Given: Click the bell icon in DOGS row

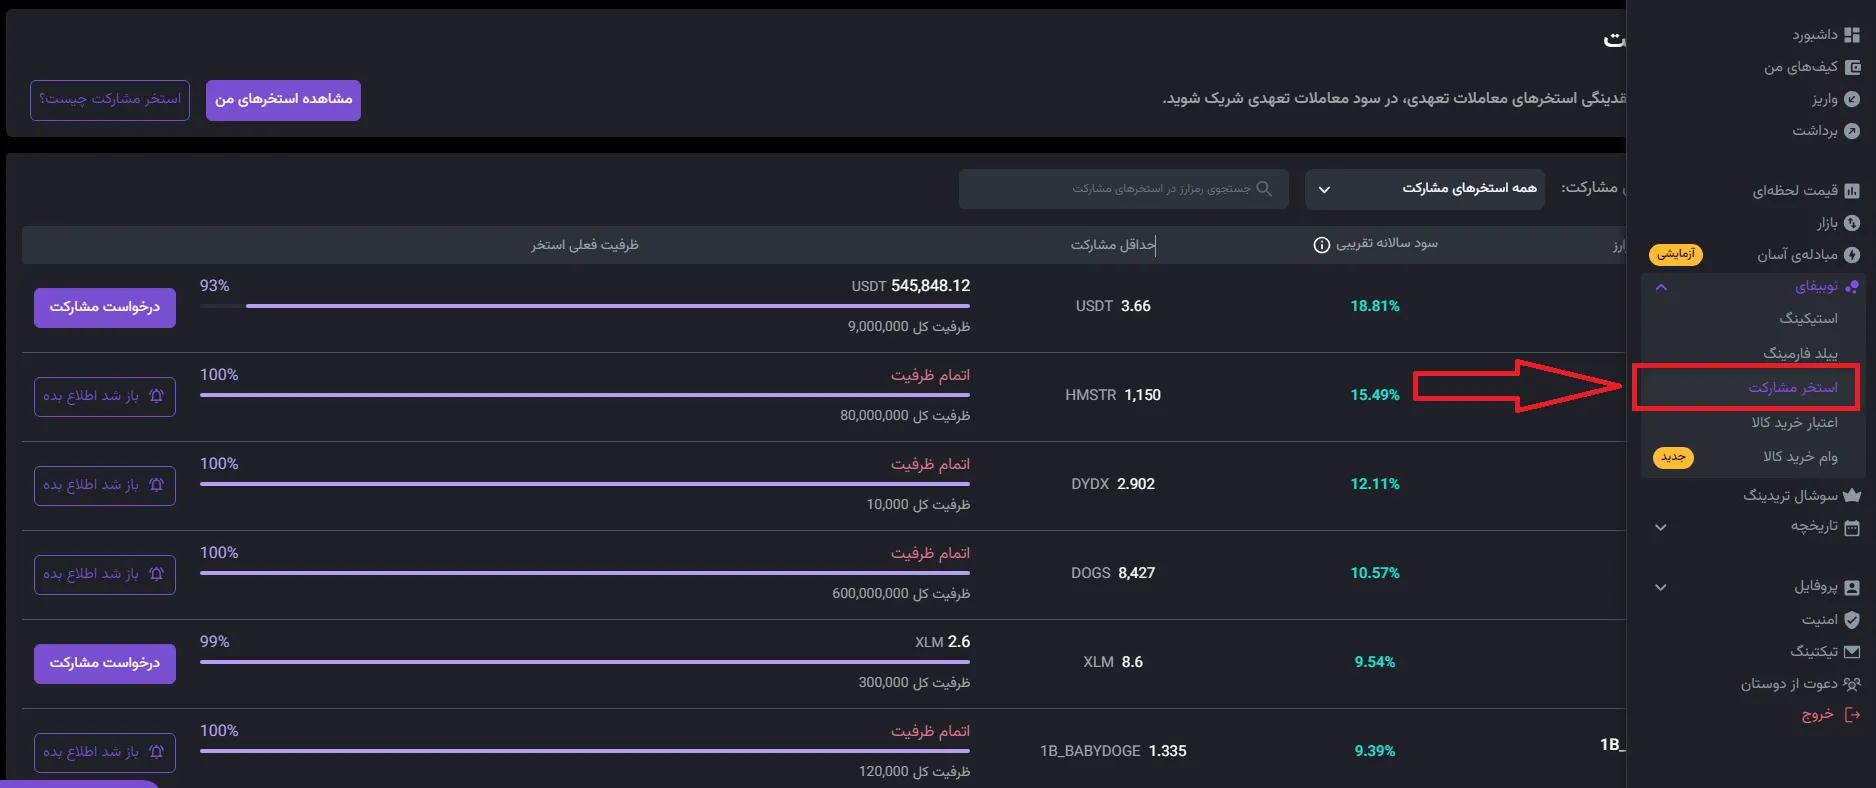Looking at the screenshot, I should [156, 574].
